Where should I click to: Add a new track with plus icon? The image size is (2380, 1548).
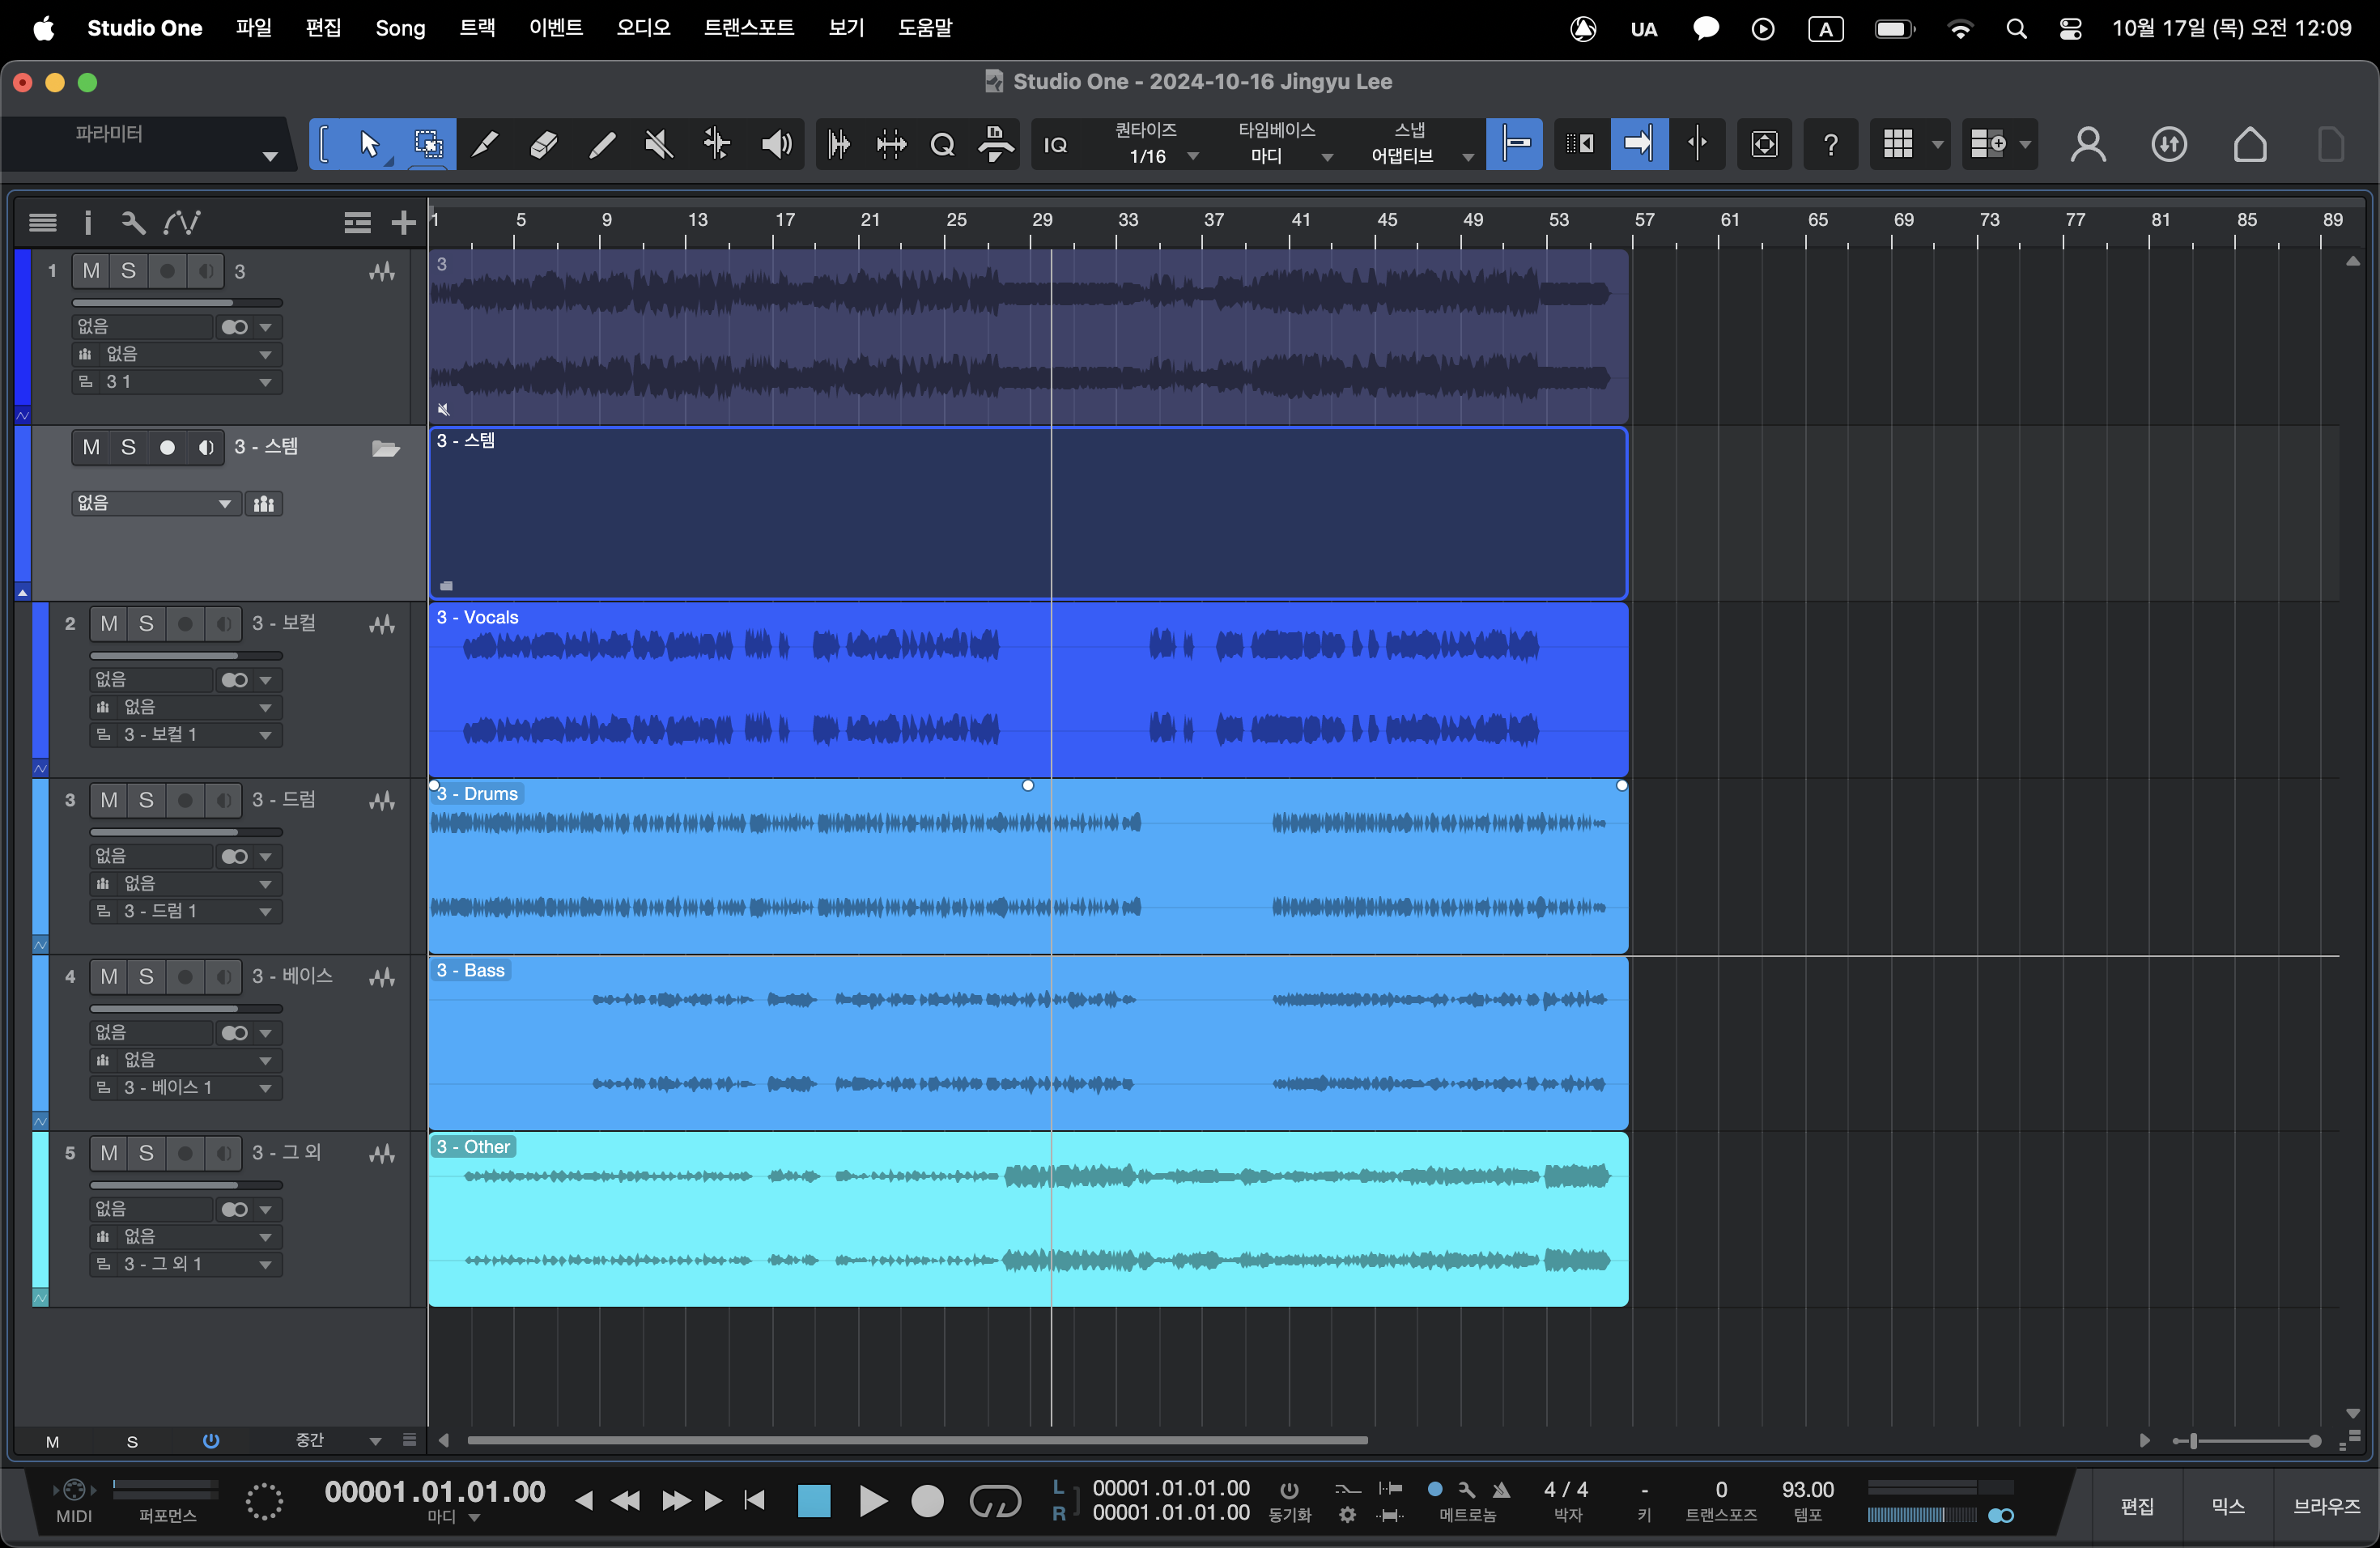pyautogui.click(x=403, y=222)
